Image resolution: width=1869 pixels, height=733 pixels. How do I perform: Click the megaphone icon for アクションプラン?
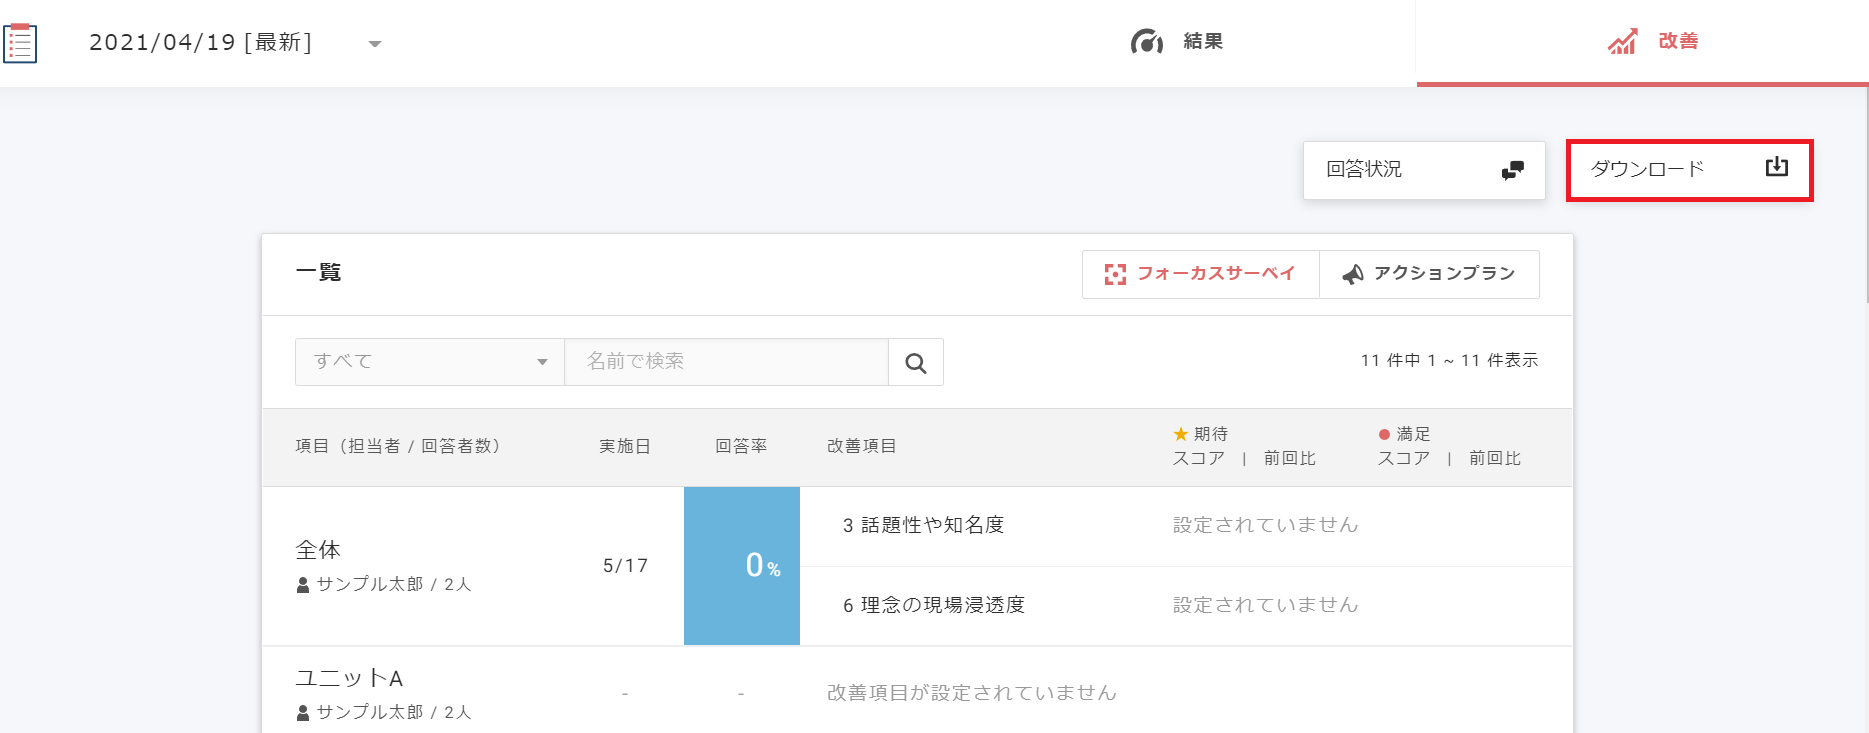tap(1352, 274)
